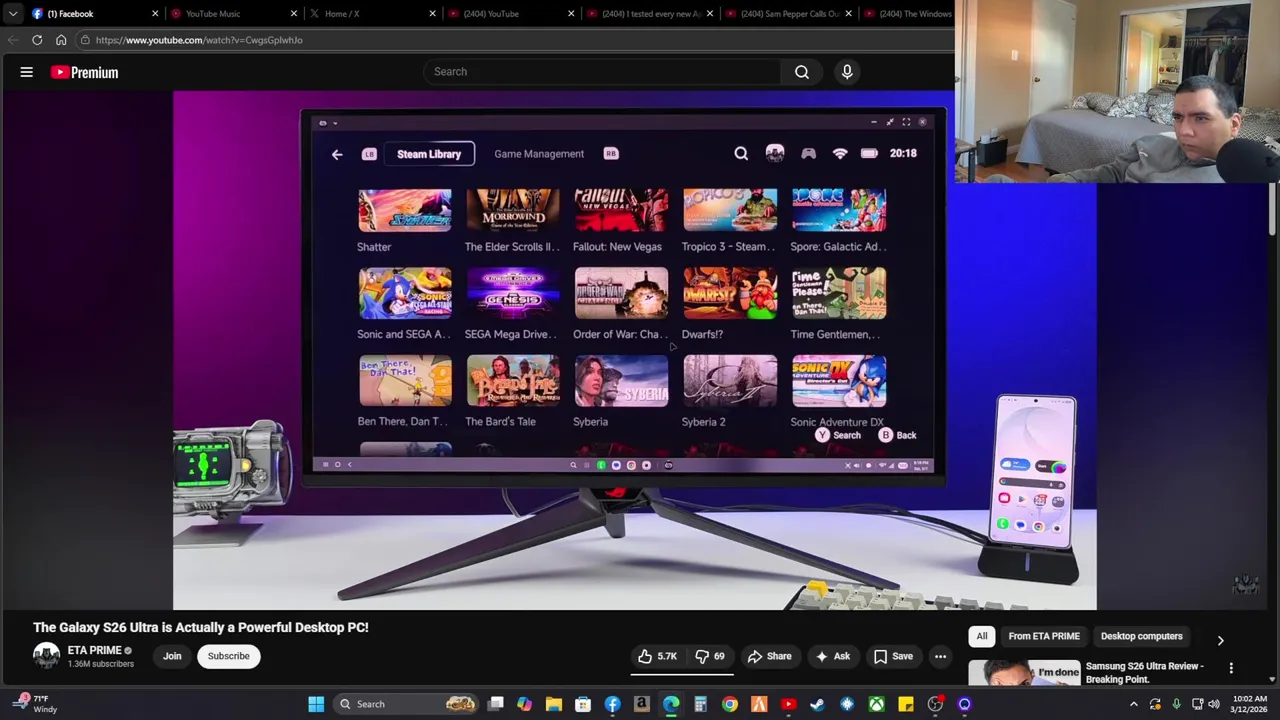Viewport: 1280px width, 720px height.
Task: Open ETA PRIME channel name link
Action: [x=94, y=650]
